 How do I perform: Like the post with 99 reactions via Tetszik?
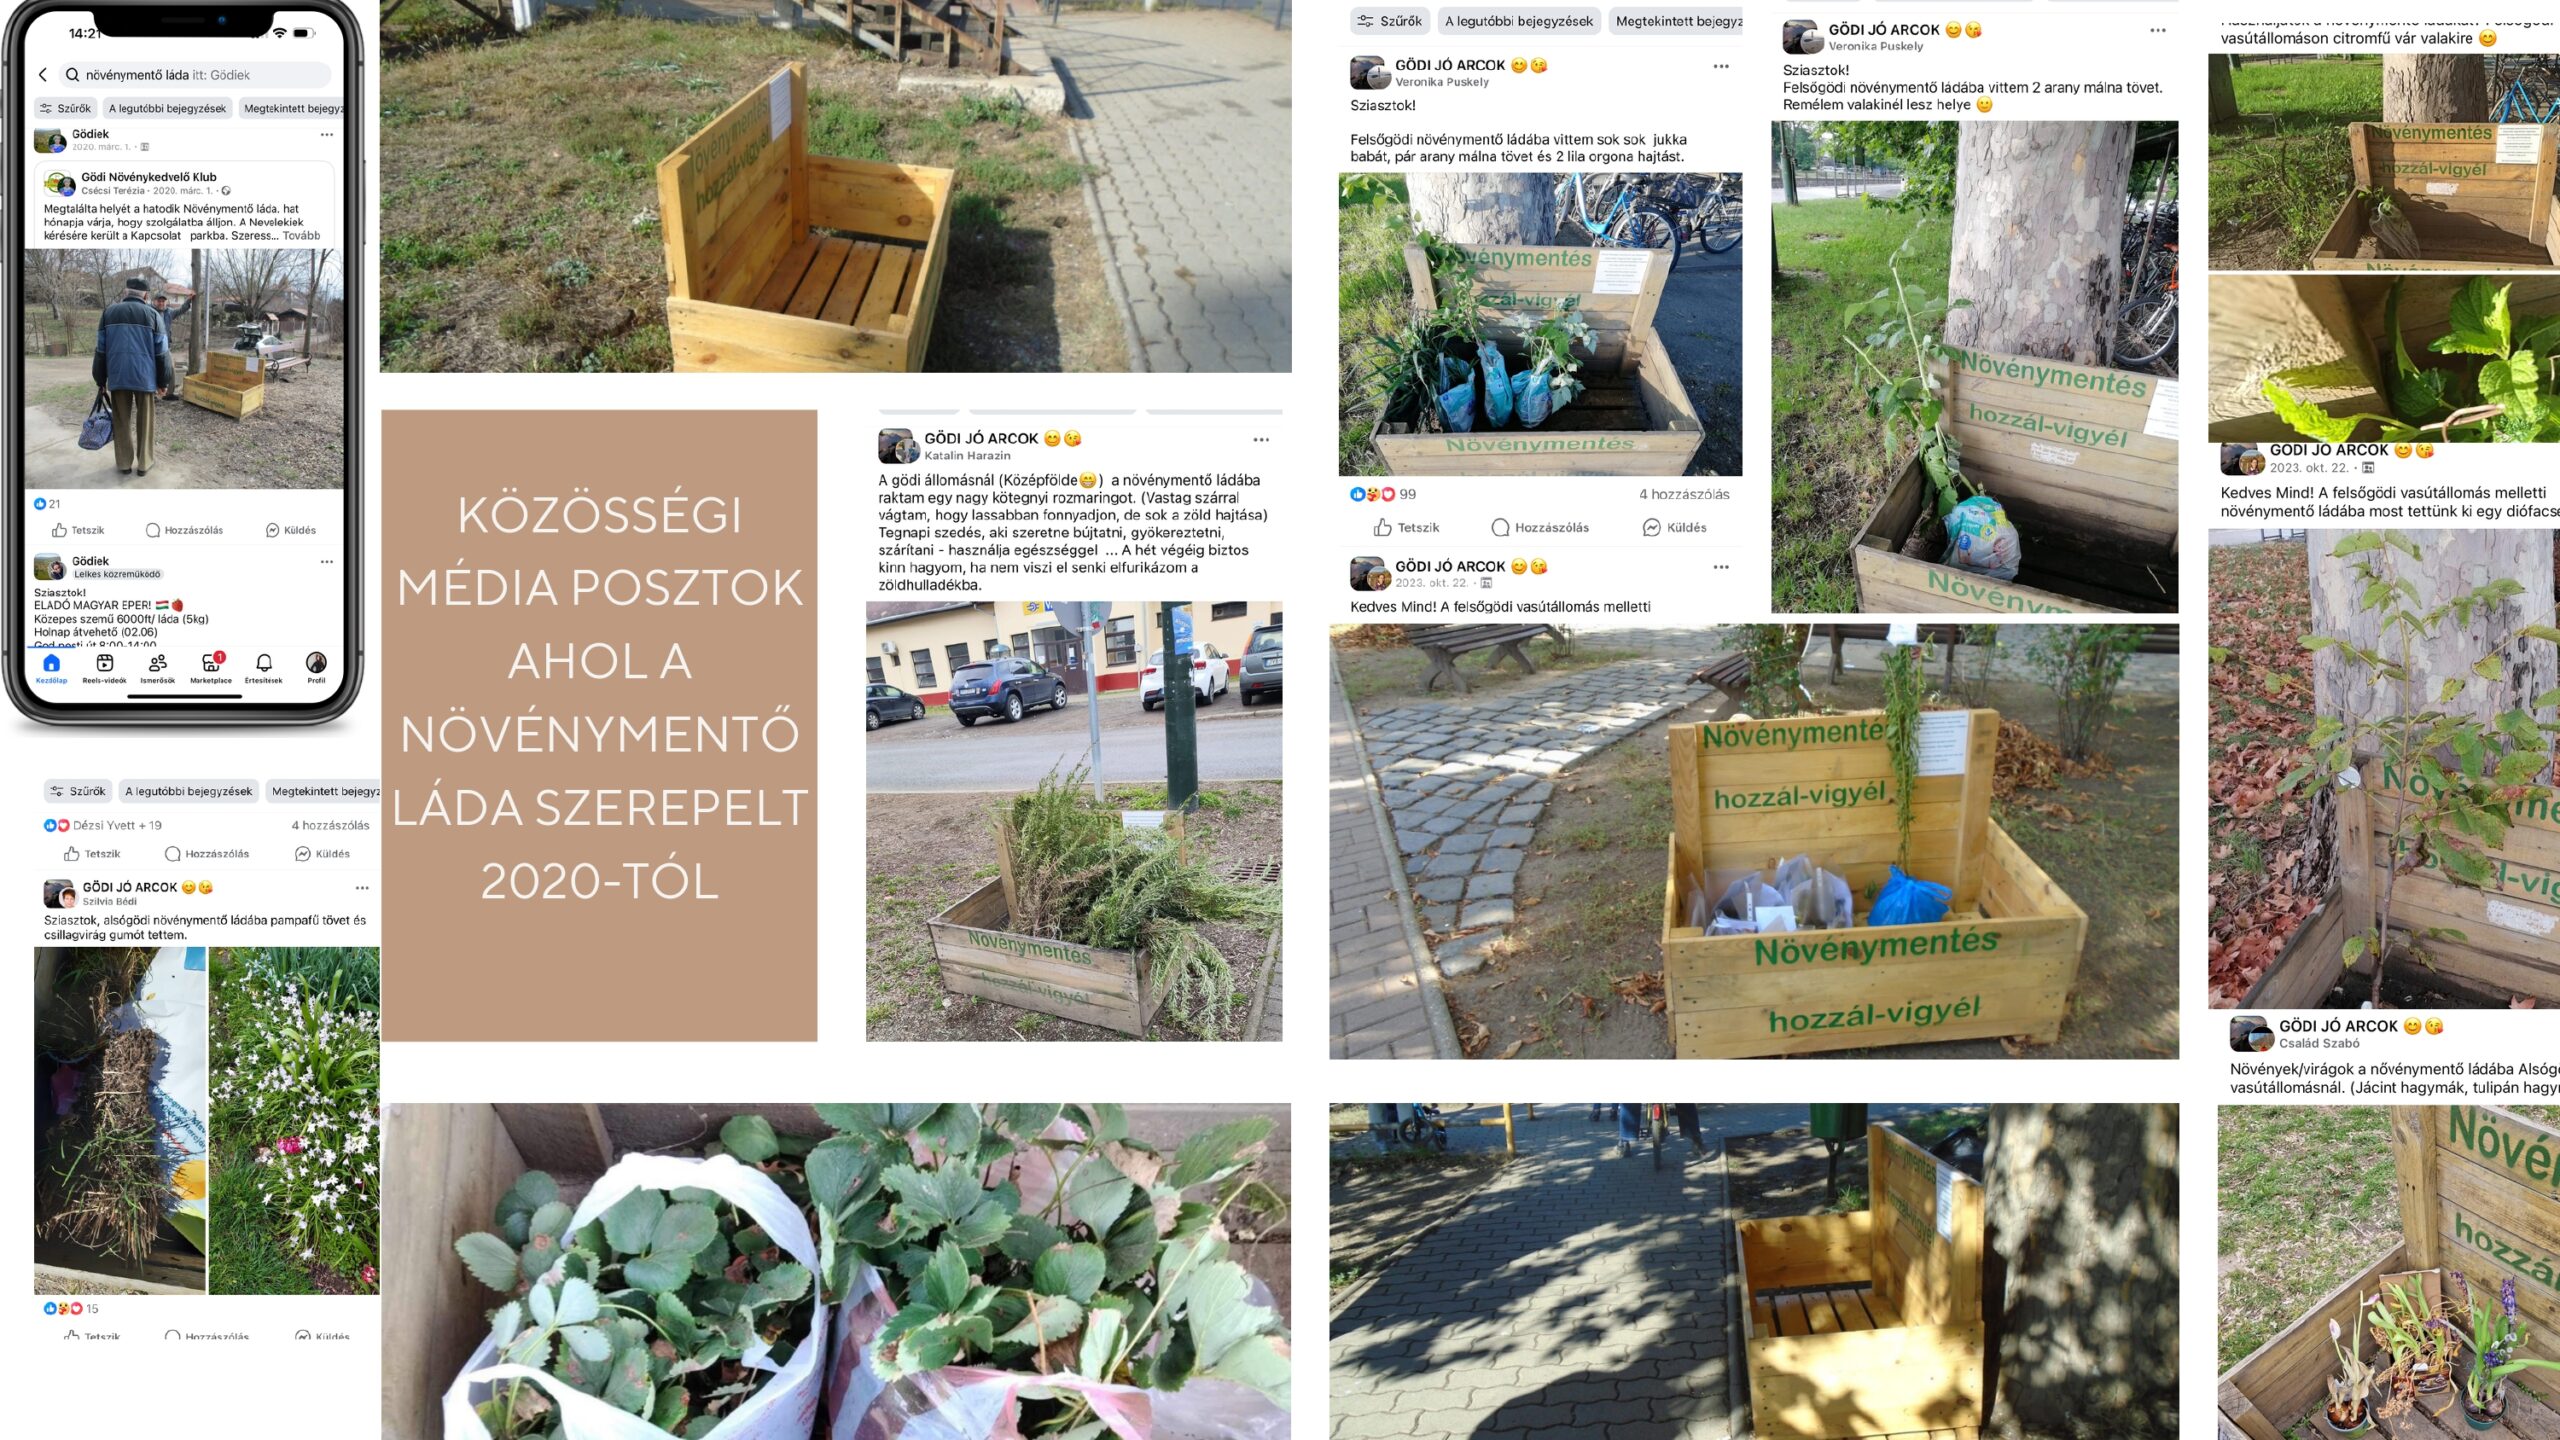coord(1406,527)
